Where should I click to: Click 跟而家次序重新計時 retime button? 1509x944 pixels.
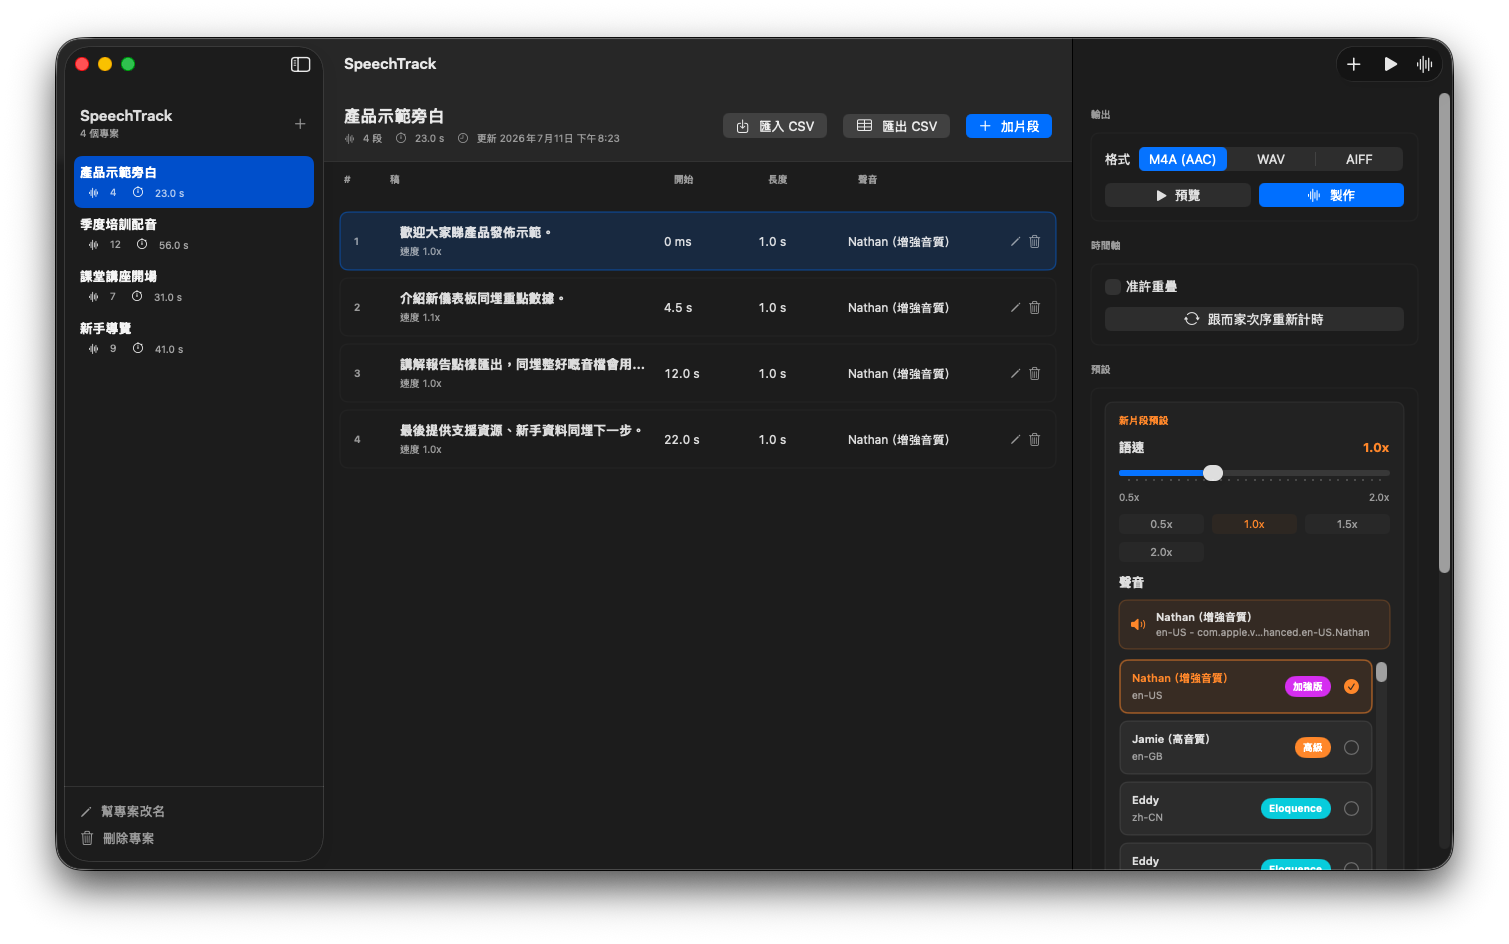pos(1254,319)
